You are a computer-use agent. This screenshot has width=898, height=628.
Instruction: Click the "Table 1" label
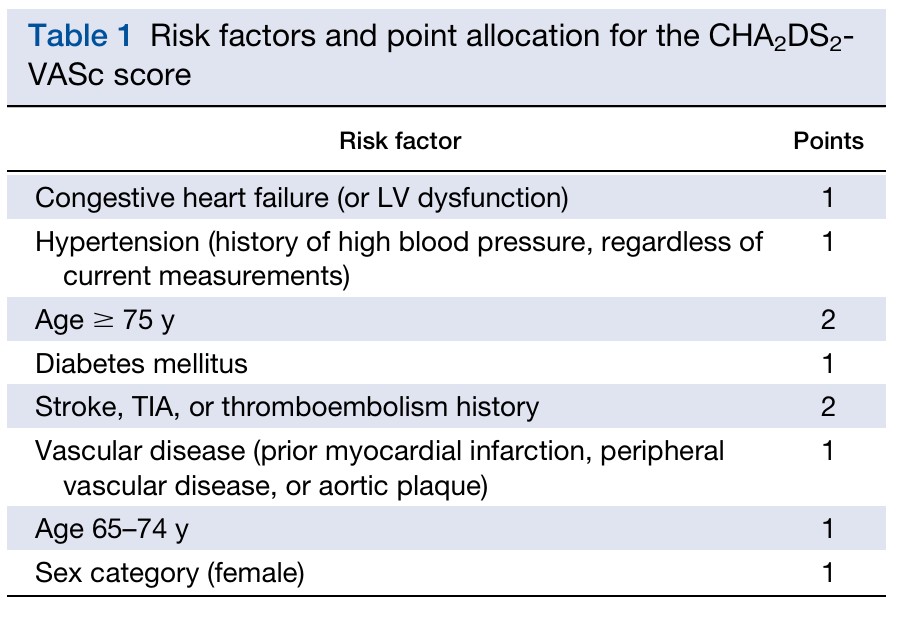[80, 37]
